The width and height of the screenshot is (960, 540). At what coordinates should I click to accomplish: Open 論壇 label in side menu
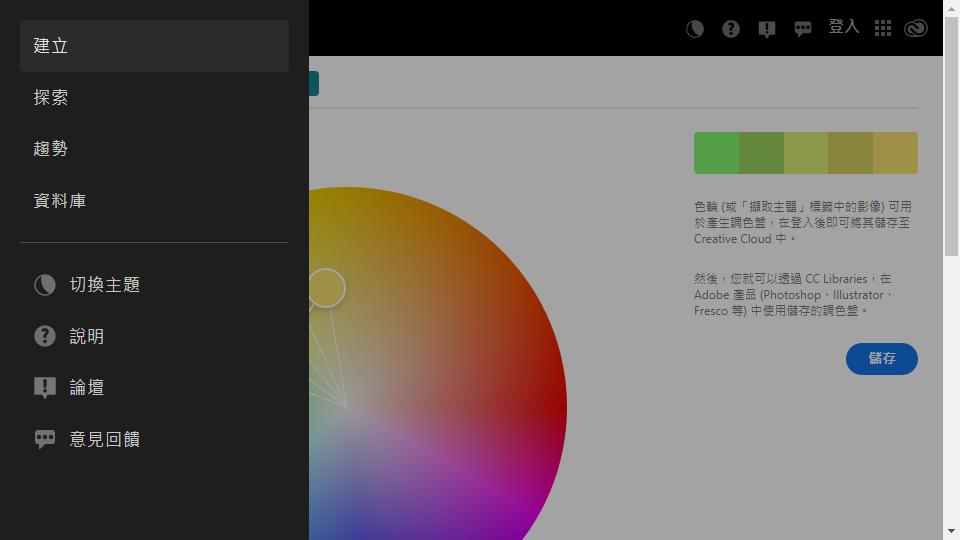(87, 388)
